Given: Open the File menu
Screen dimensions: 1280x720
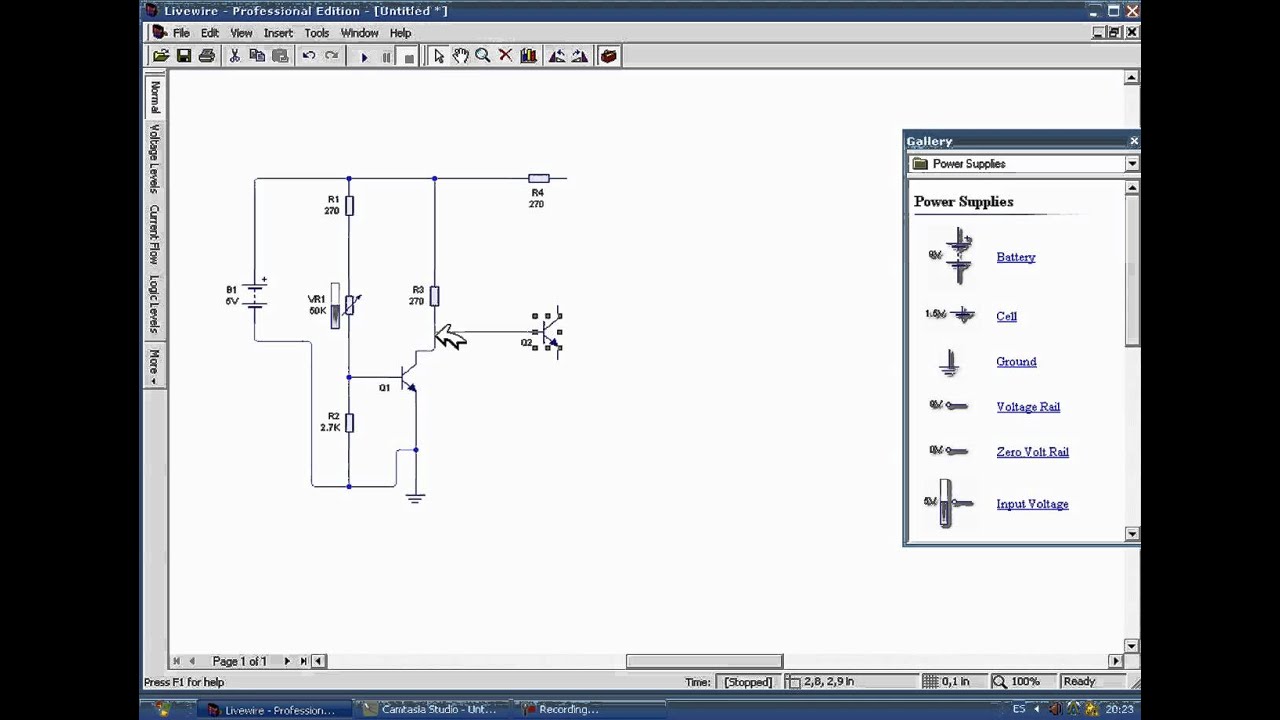Looking at the screenshot, I should tap(181, 33).
